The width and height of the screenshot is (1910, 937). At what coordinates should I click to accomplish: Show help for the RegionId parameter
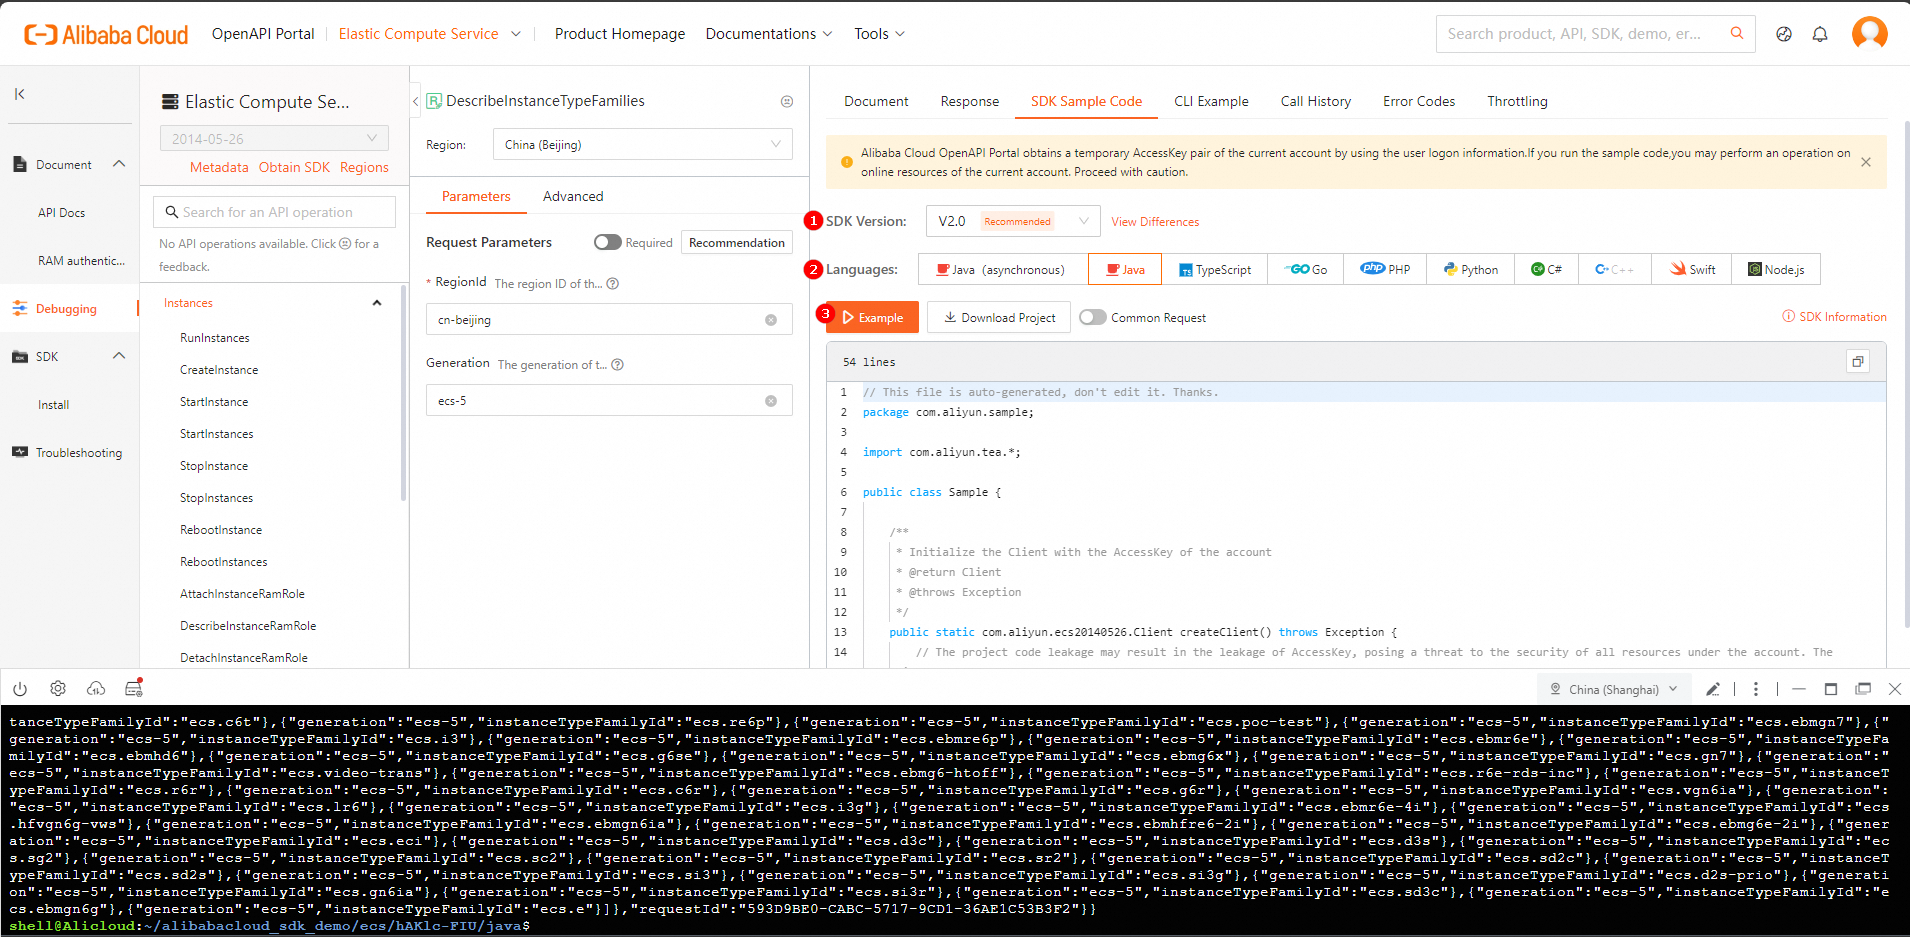613,283
